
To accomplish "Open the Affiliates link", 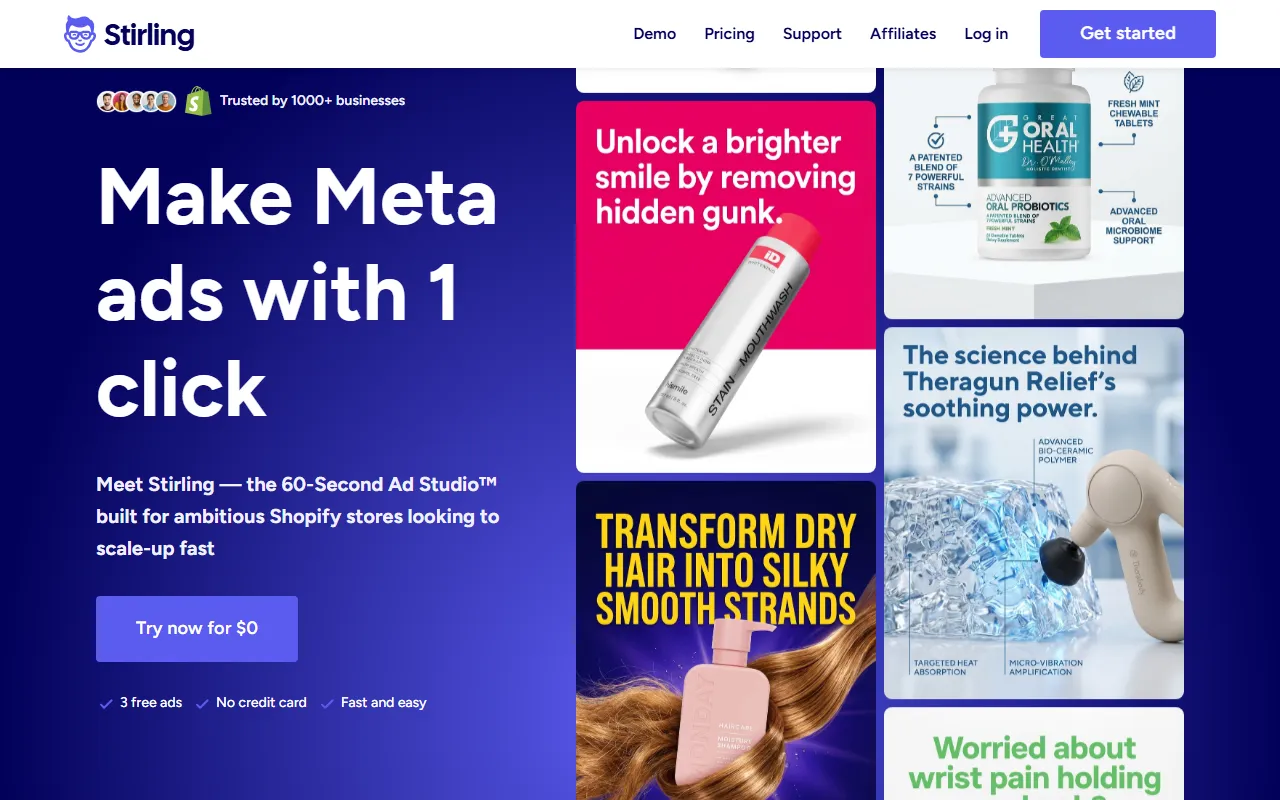I will pyautogui.click(x=903, y=34).
